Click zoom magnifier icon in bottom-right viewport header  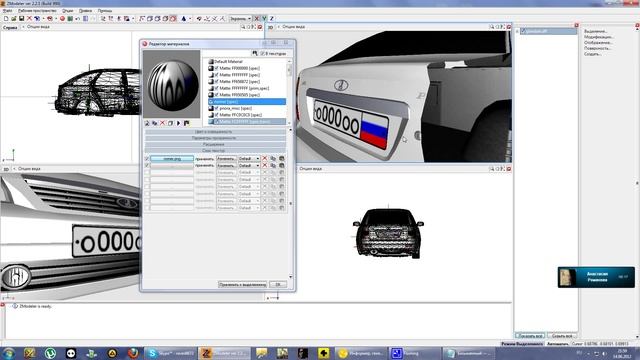pyautogui.click(x=491, y=169)
